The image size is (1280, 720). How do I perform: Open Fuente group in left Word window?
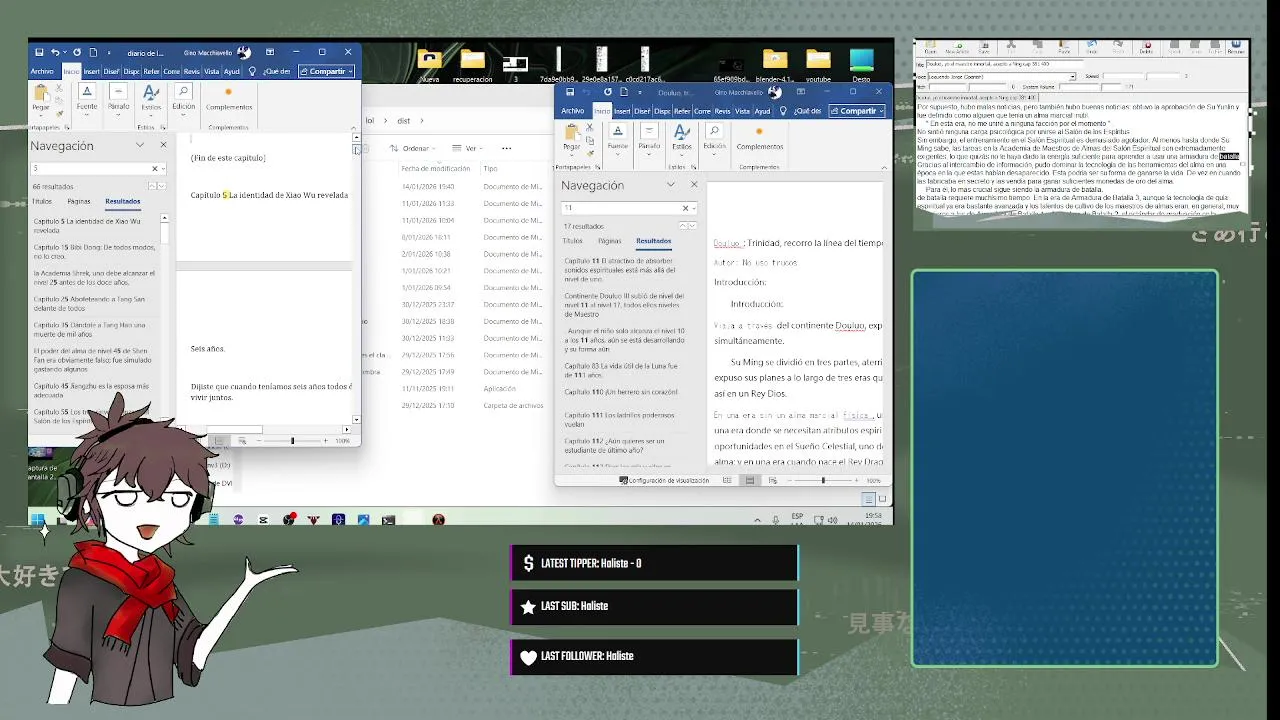click(87, 98)
